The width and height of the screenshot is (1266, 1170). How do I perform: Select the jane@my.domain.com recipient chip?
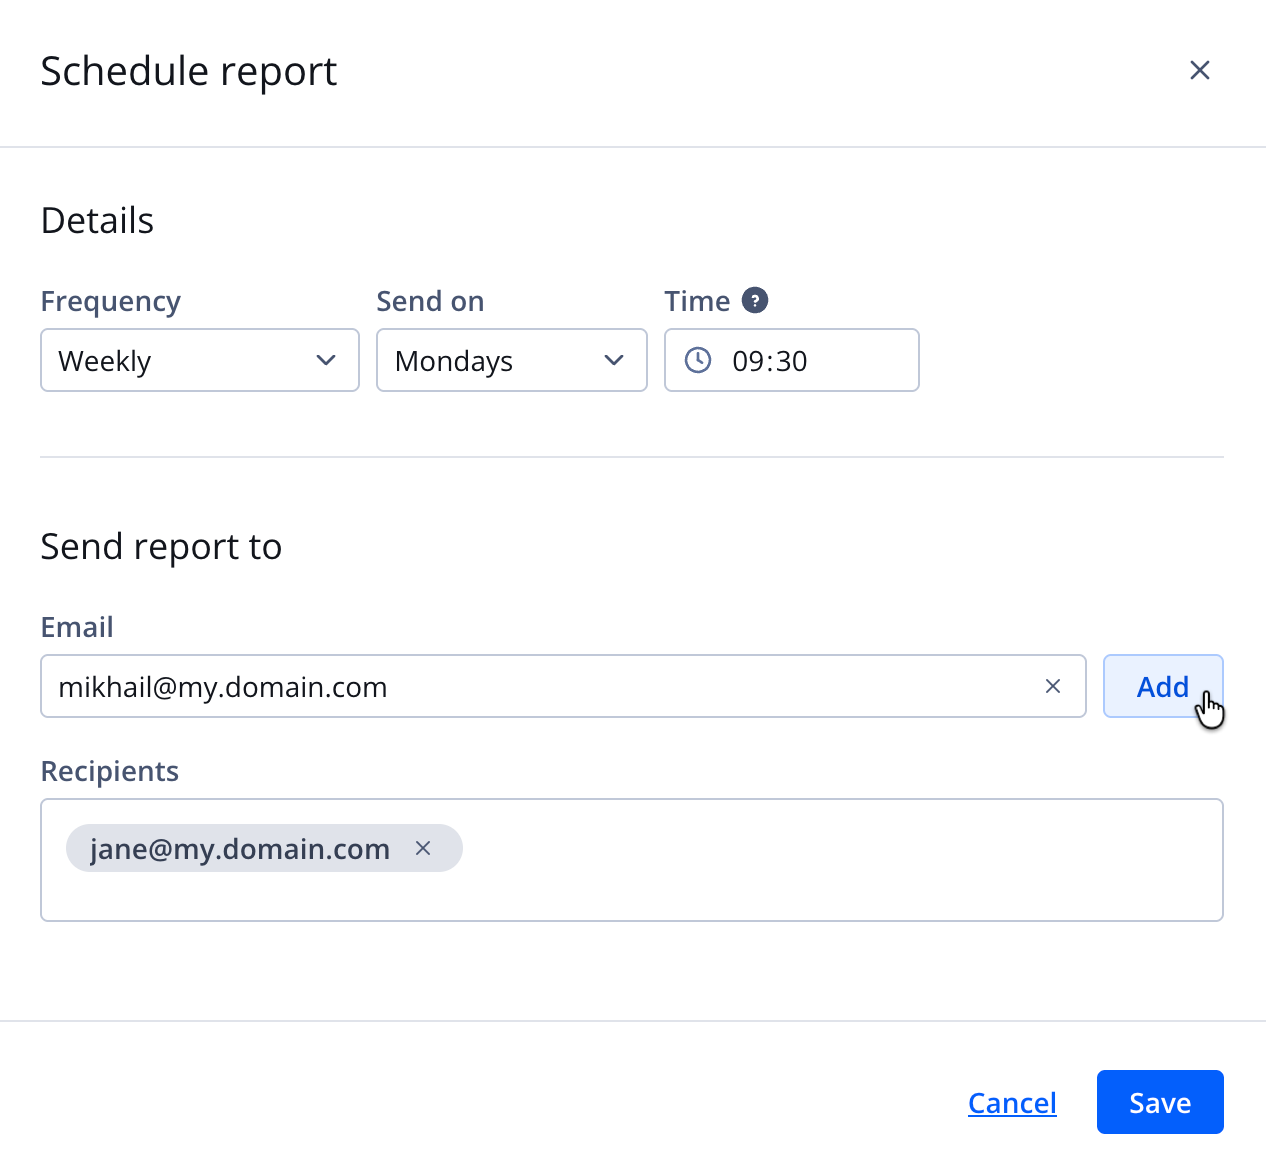tap(240, 847)
